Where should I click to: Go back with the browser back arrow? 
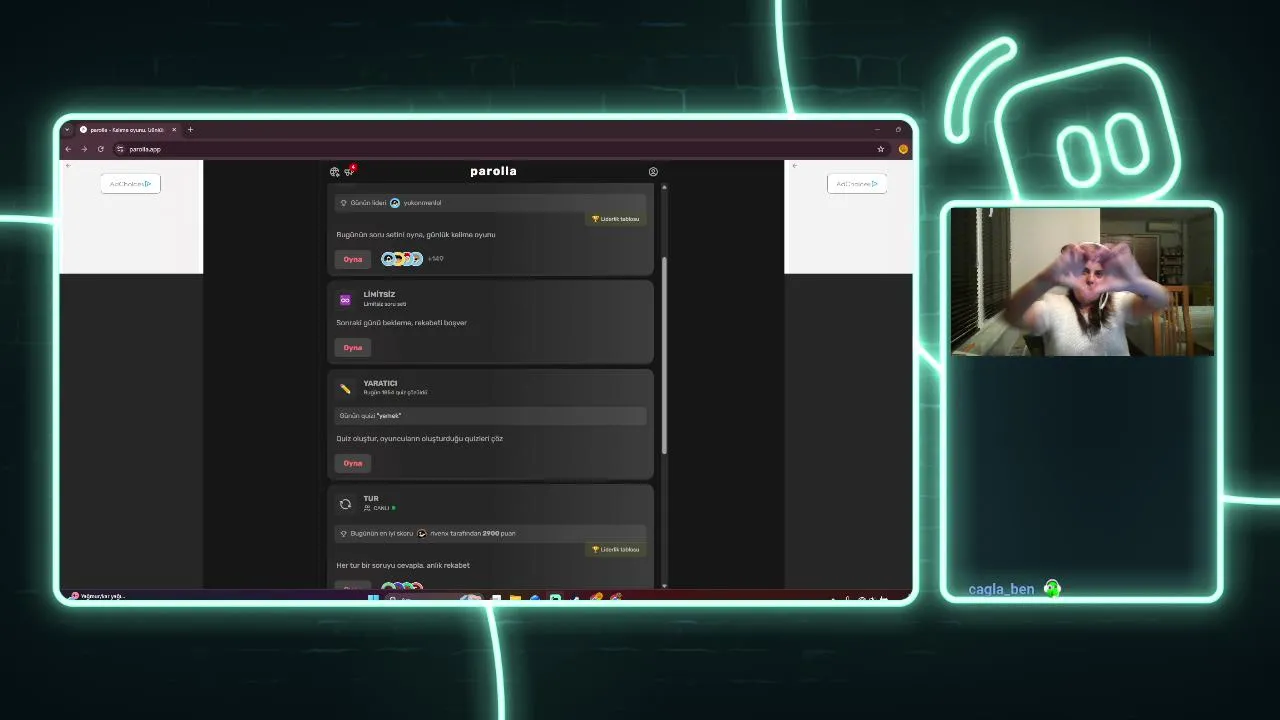(x=68, y=149)
